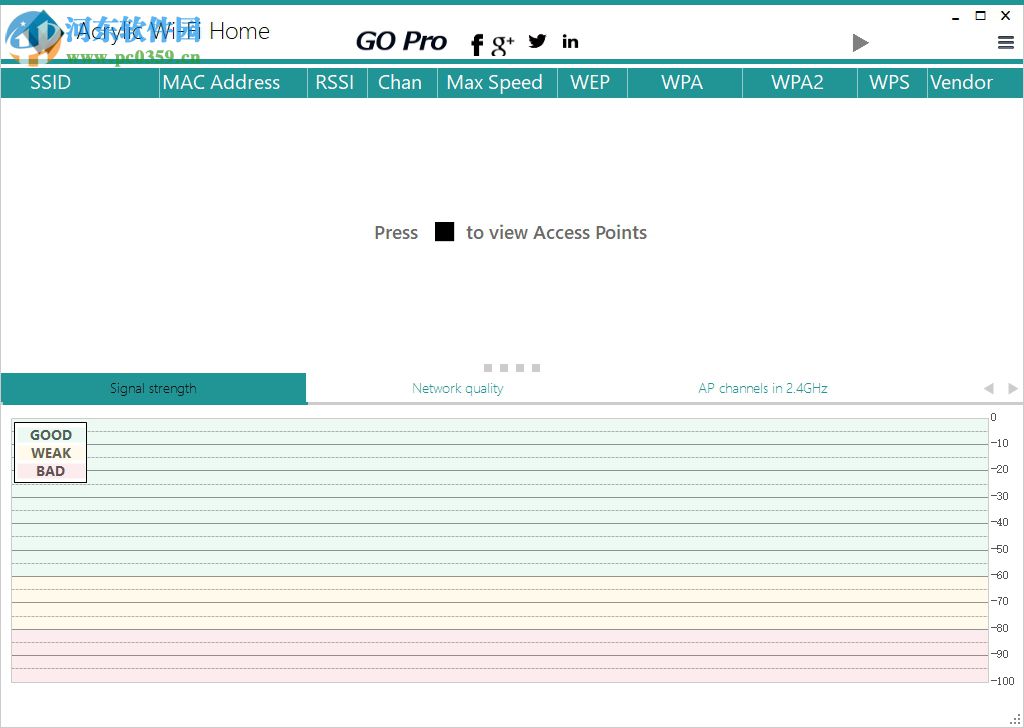
Task: Click the Acrylic Wi-Fi logo
Action: click(x=35, y=31)
